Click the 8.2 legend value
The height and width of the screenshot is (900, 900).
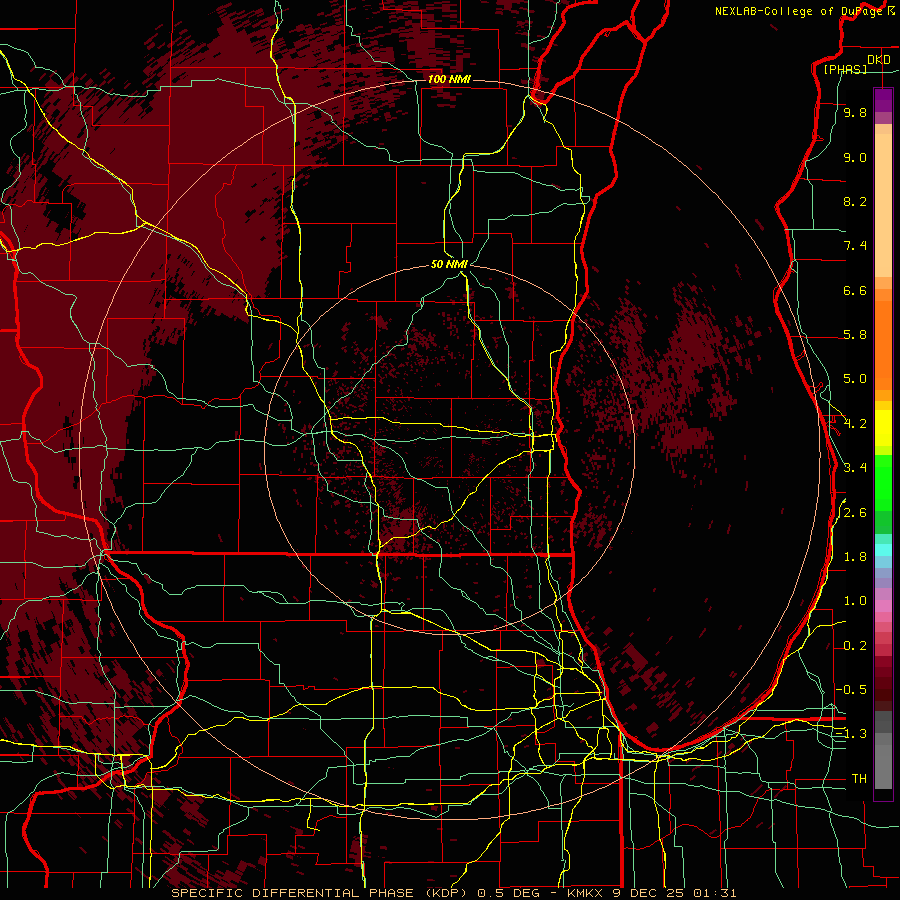[x=855, y=201]
